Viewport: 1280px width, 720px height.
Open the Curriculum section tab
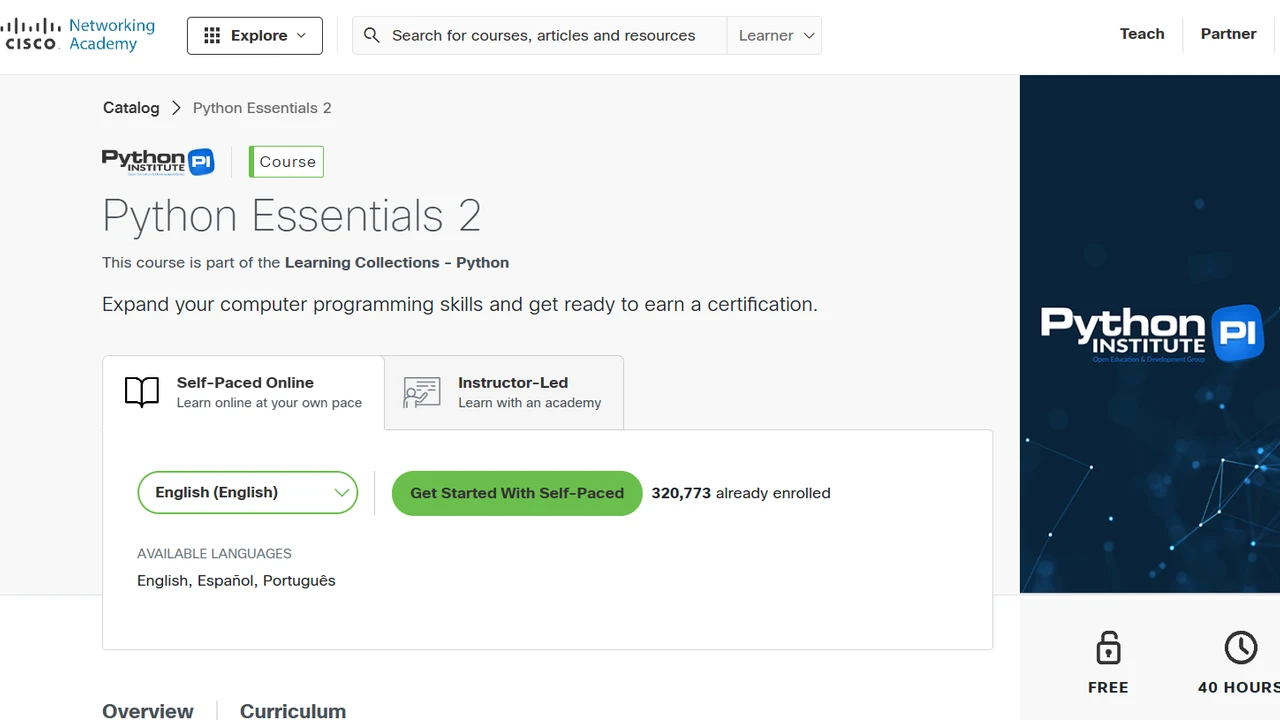(x=293, y=710)
